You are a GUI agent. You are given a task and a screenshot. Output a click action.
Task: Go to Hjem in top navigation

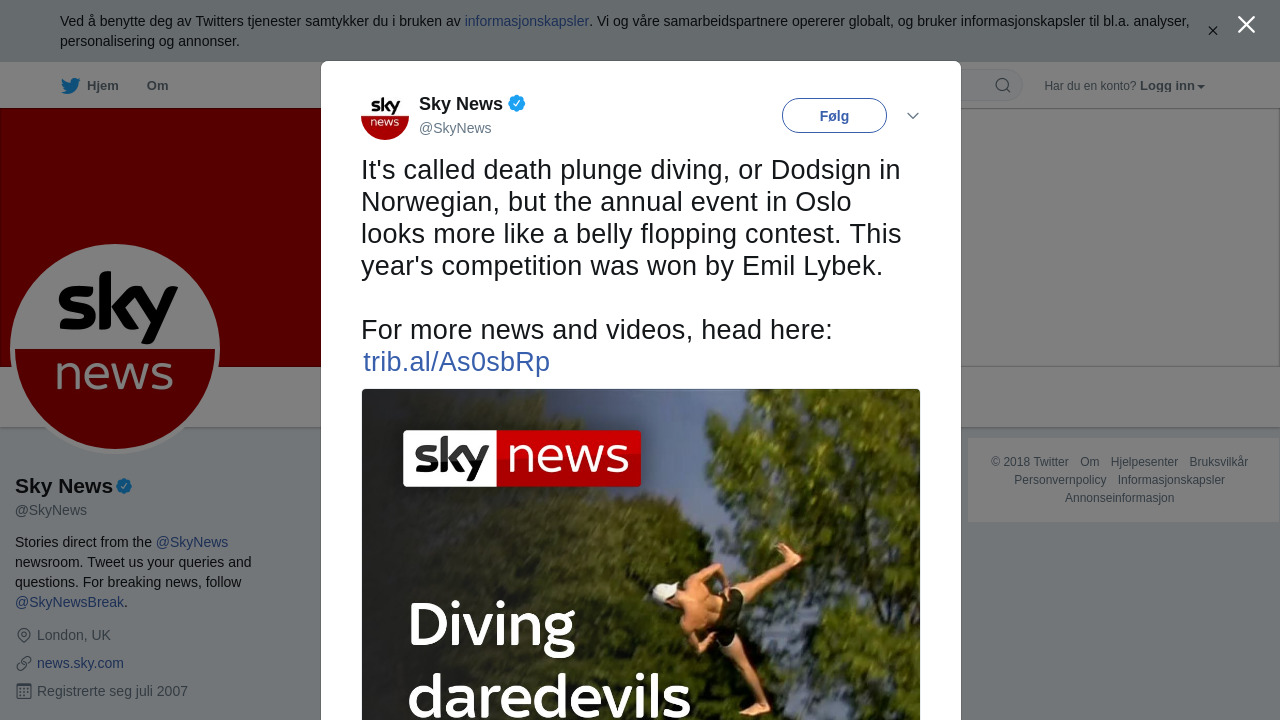(103, 86)
